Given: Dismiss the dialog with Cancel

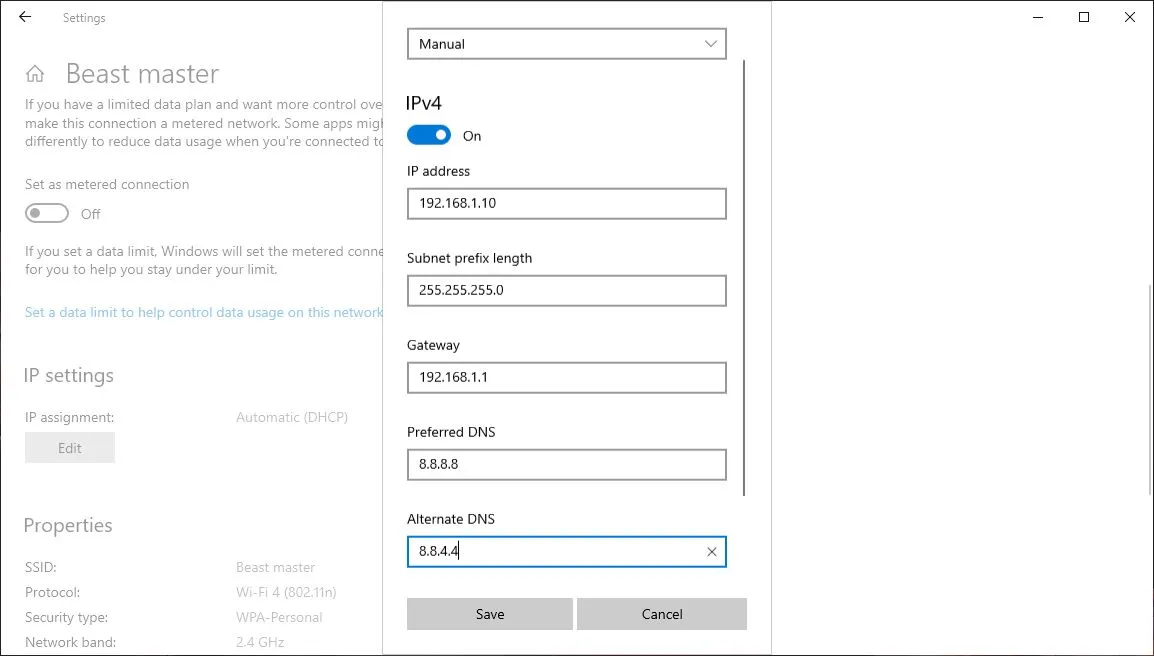Looking at the screenshot, I should click(661, 613).
